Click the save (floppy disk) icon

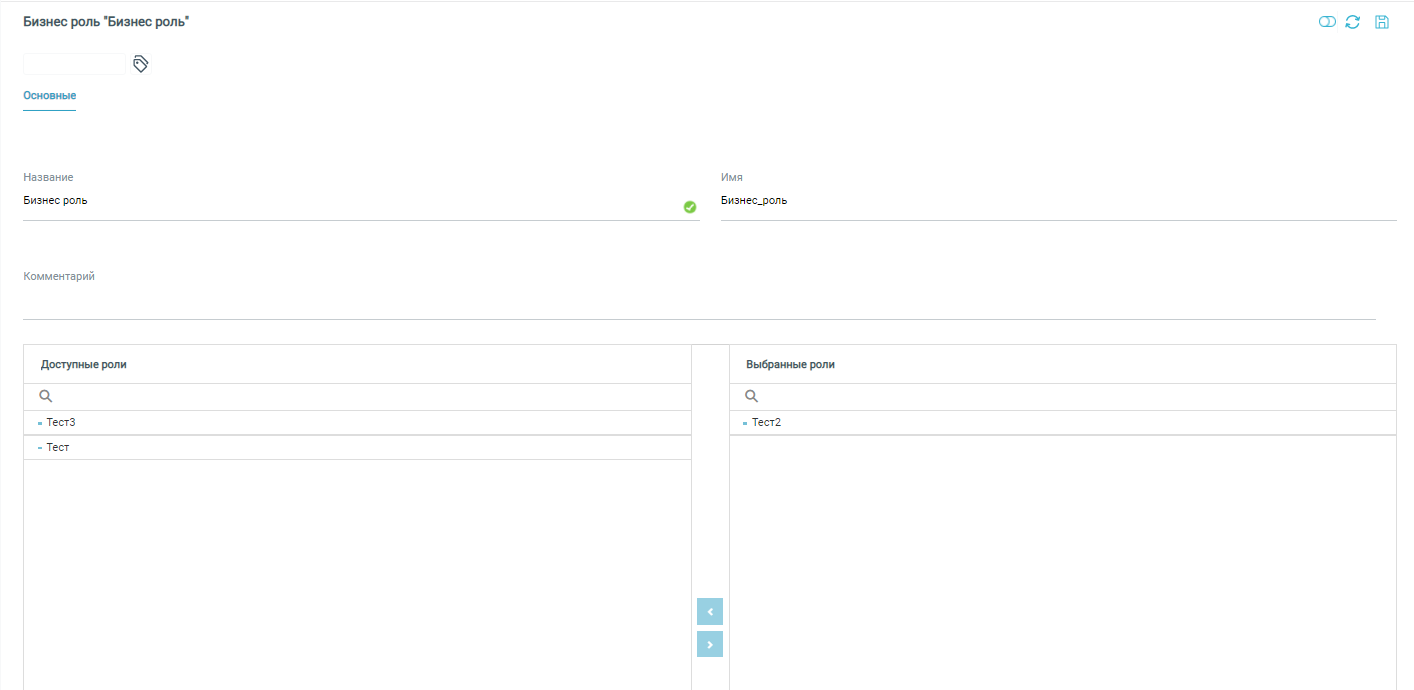1382,22
